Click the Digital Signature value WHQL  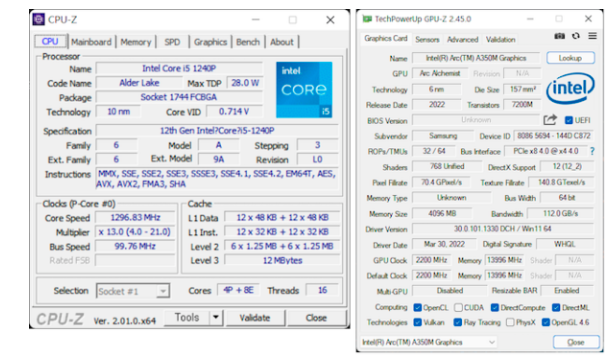pos(565,244)
